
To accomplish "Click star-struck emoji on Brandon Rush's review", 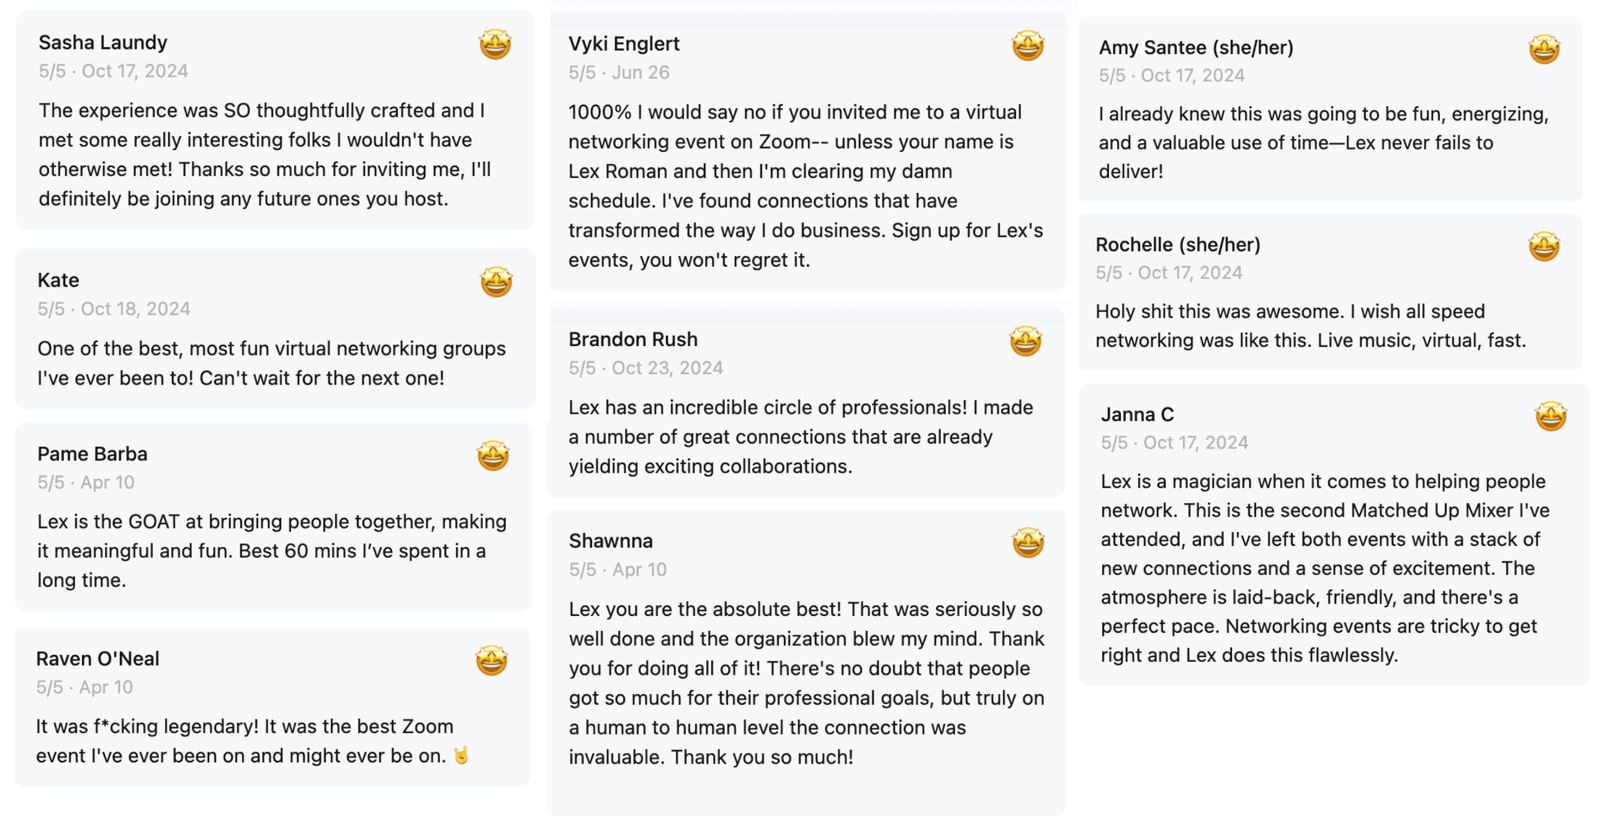I will coord(1025,341).
